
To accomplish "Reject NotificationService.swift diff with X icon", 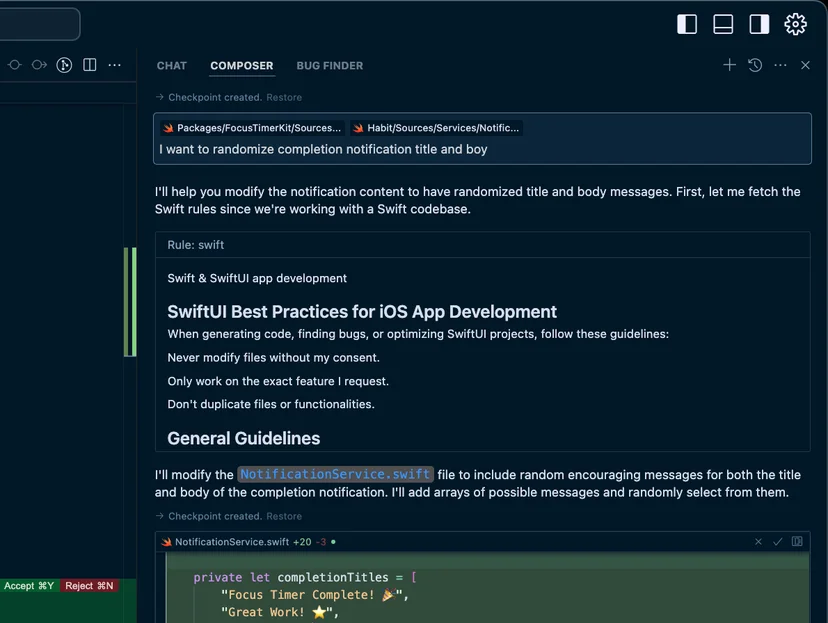I will tap(758, 542).
